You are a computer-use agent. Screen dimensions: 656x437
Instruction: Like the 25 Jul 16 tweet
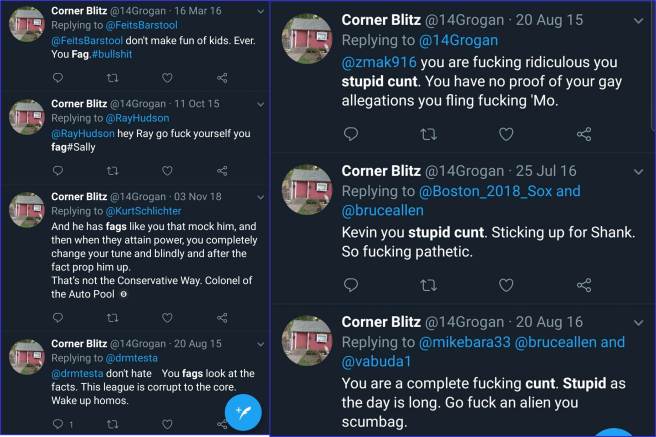click(x=506, y=285)
